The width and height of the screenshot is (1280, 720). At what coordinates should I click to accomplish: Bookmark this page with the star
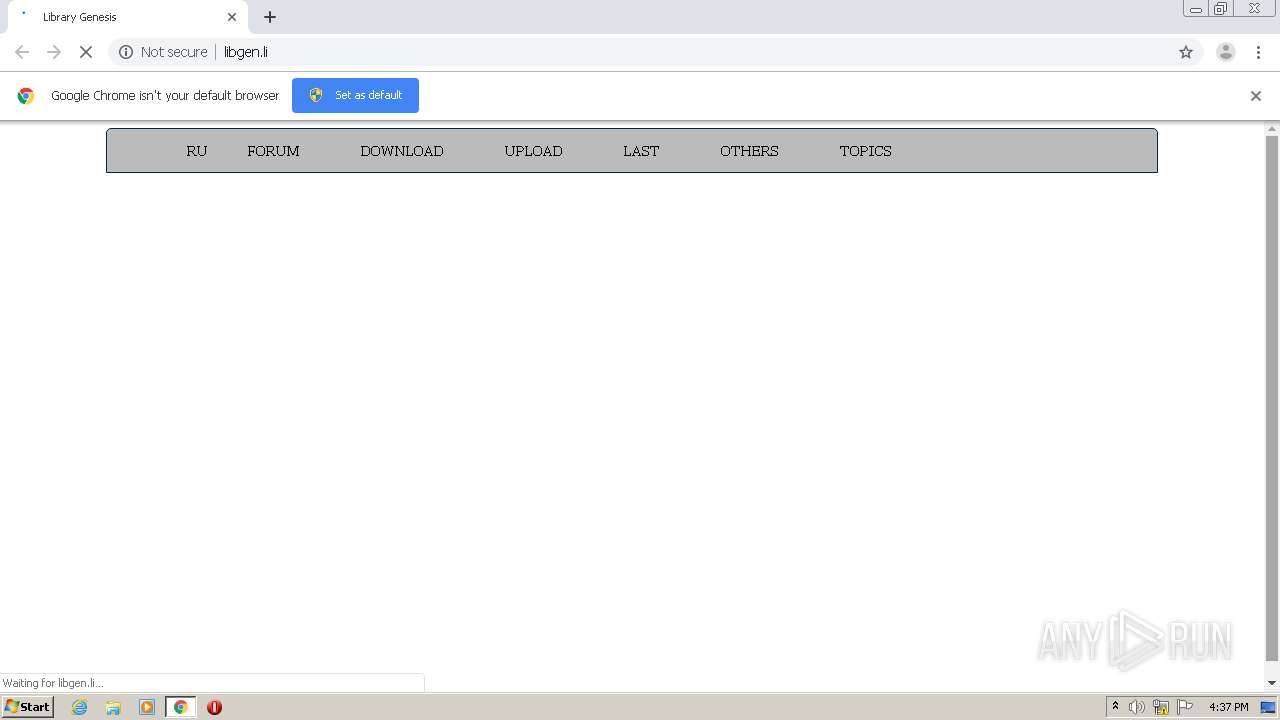[x=1186, y=52]
